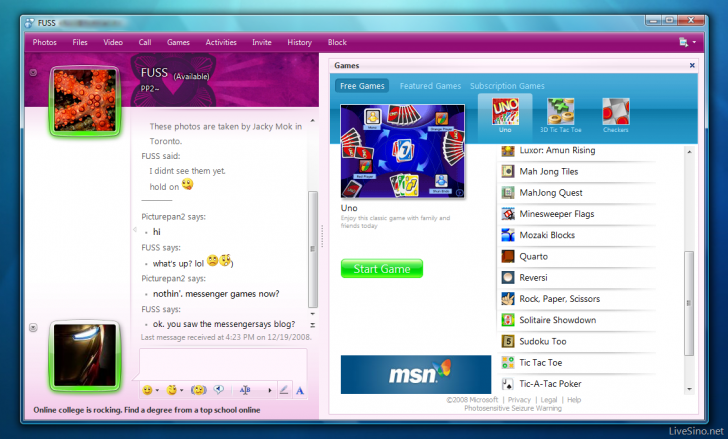Click the Quarto game icon
The height and width of the screenshot is (439, 728).
tap(508, 257)
